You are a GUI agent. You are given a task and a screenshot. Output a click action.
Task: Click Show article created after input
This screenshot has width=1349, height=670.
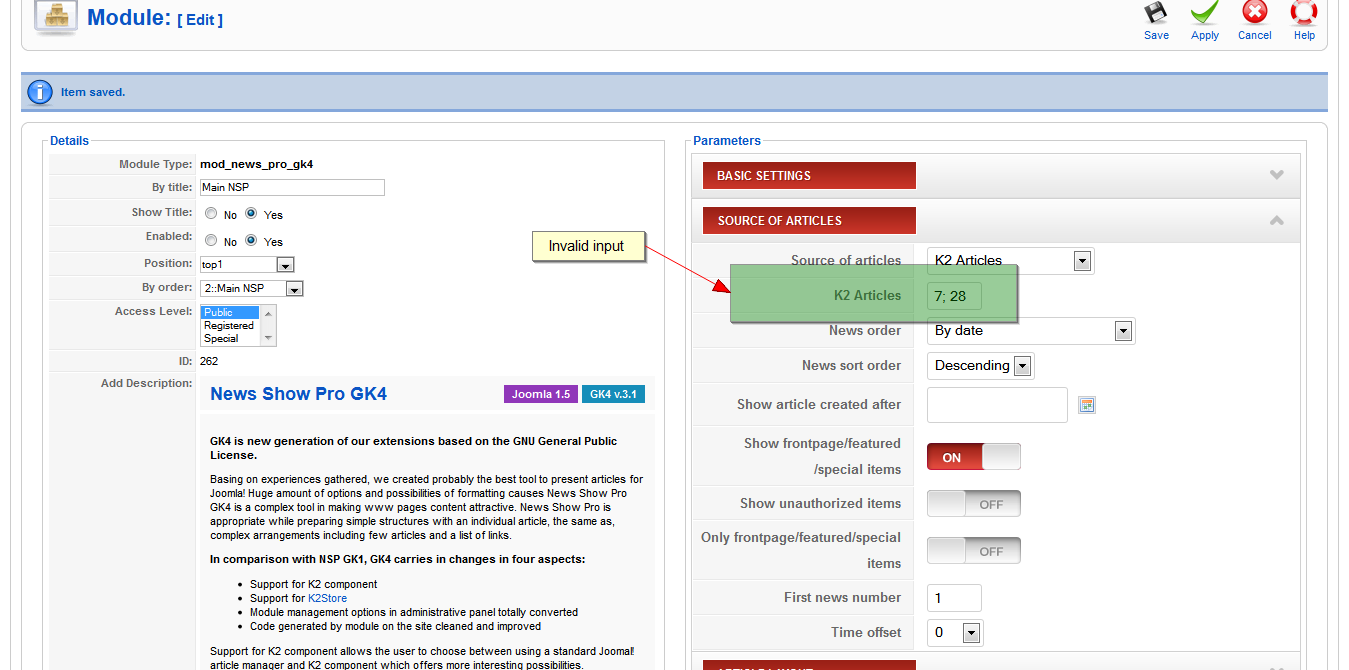pyautogui.click(x=997, y=405)
